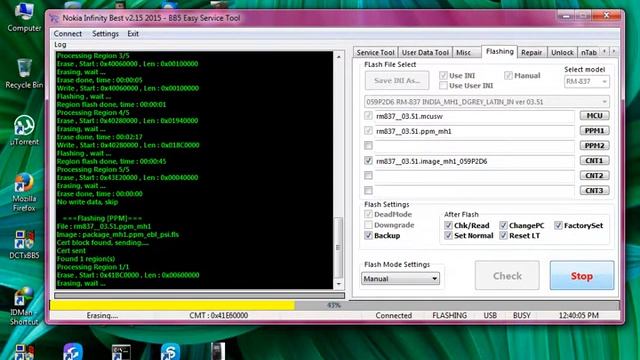Toggle the Backup checkbox
Screen dimensions: 640x360
pyautogui.click(x=368, y=236)
